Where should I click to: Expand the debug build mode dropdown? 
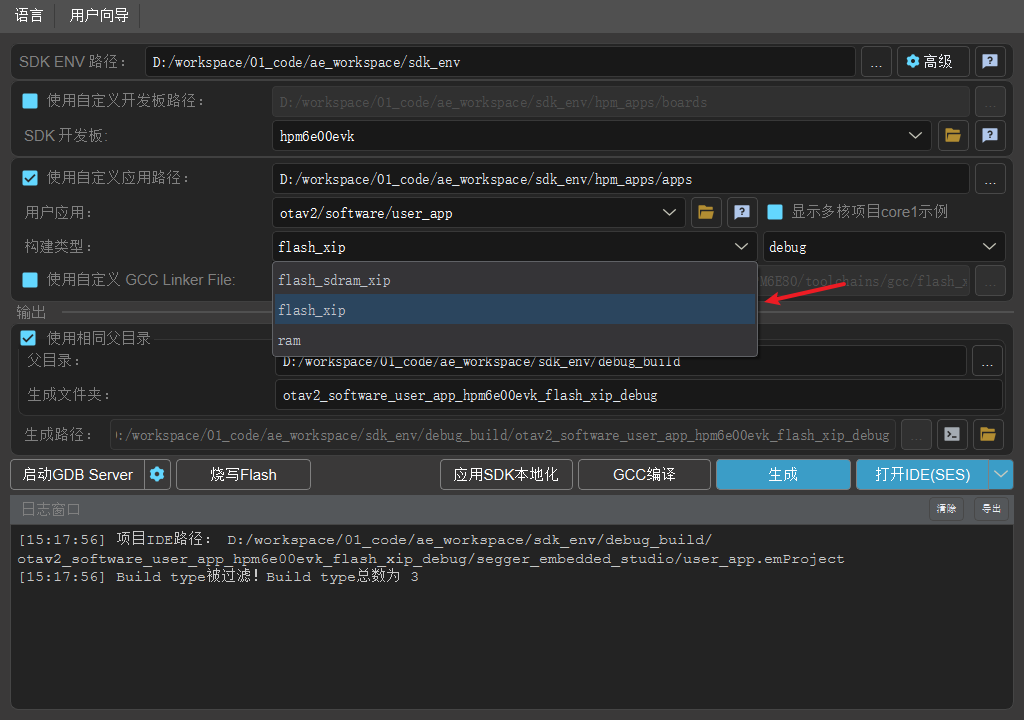click(x=884, y=247)
